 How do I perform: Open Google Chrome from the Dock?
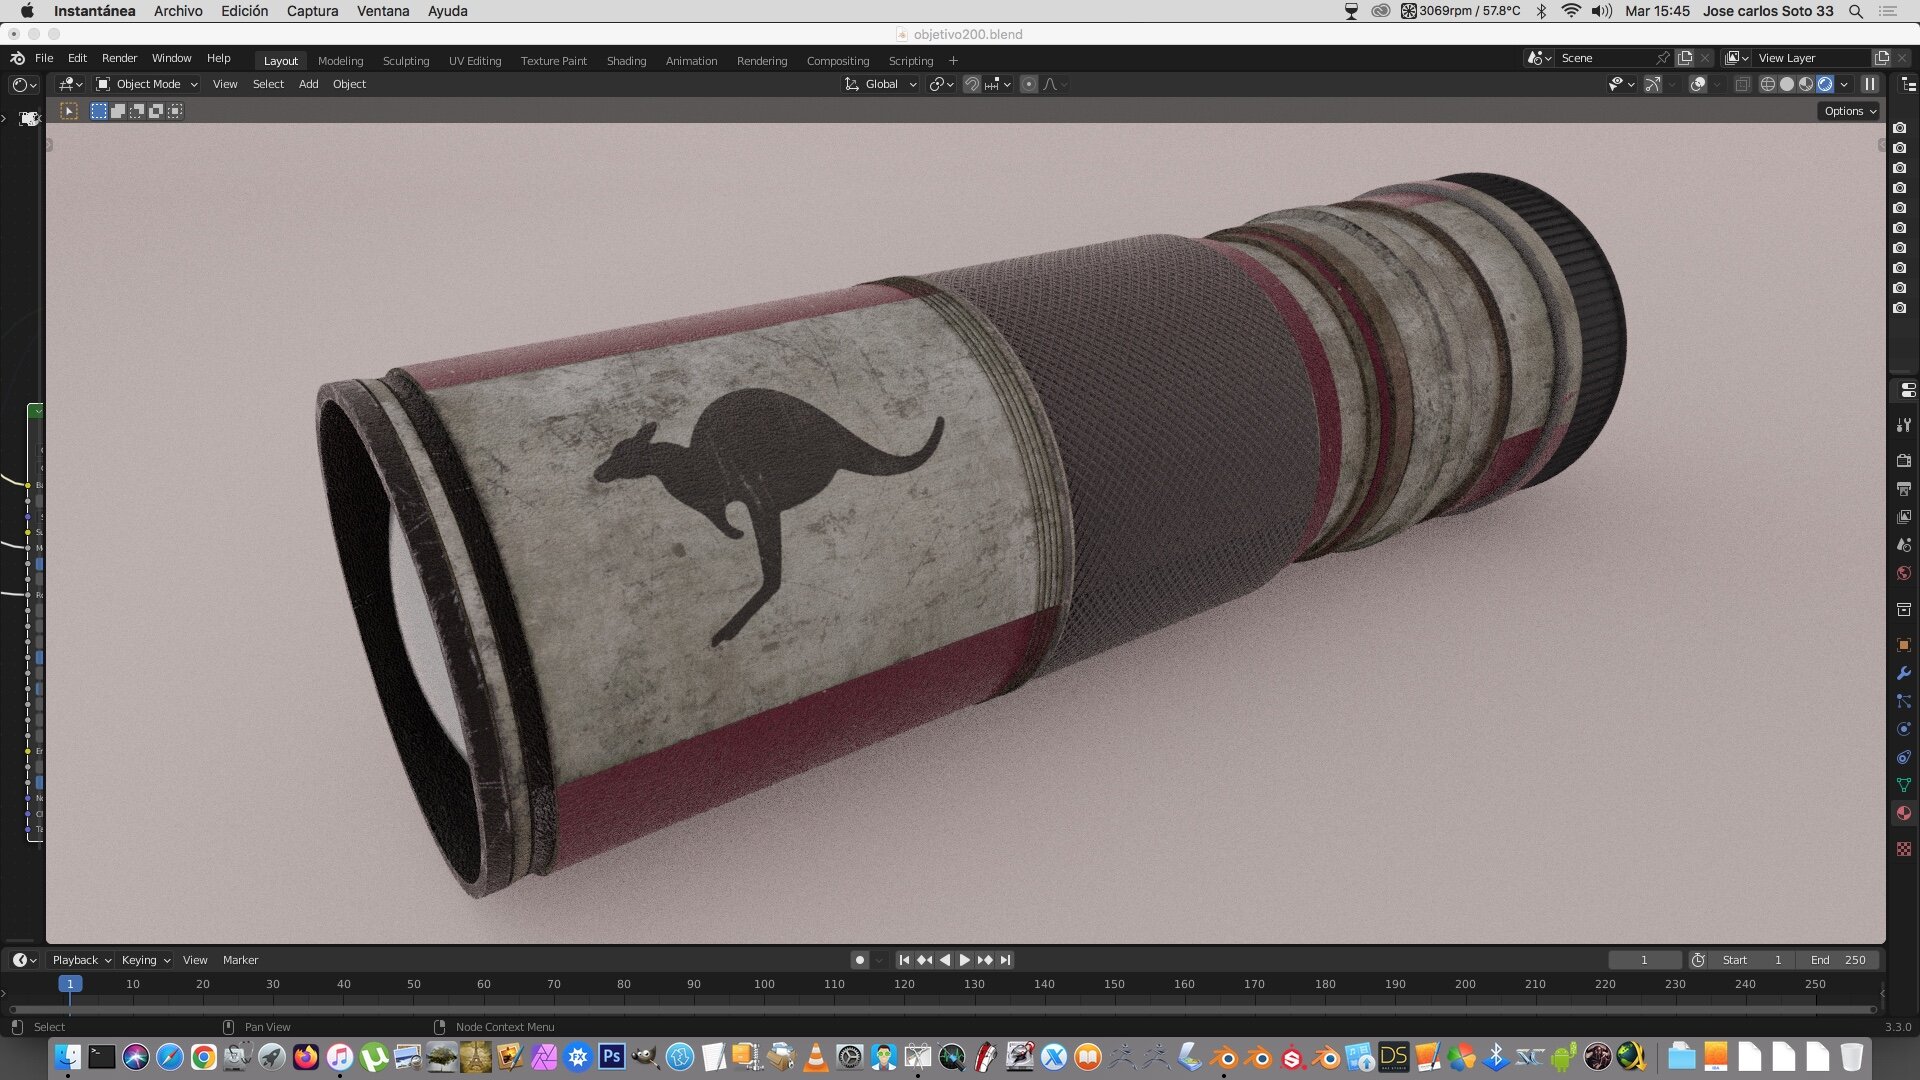pyautogui.click(x=204, y=1056)
